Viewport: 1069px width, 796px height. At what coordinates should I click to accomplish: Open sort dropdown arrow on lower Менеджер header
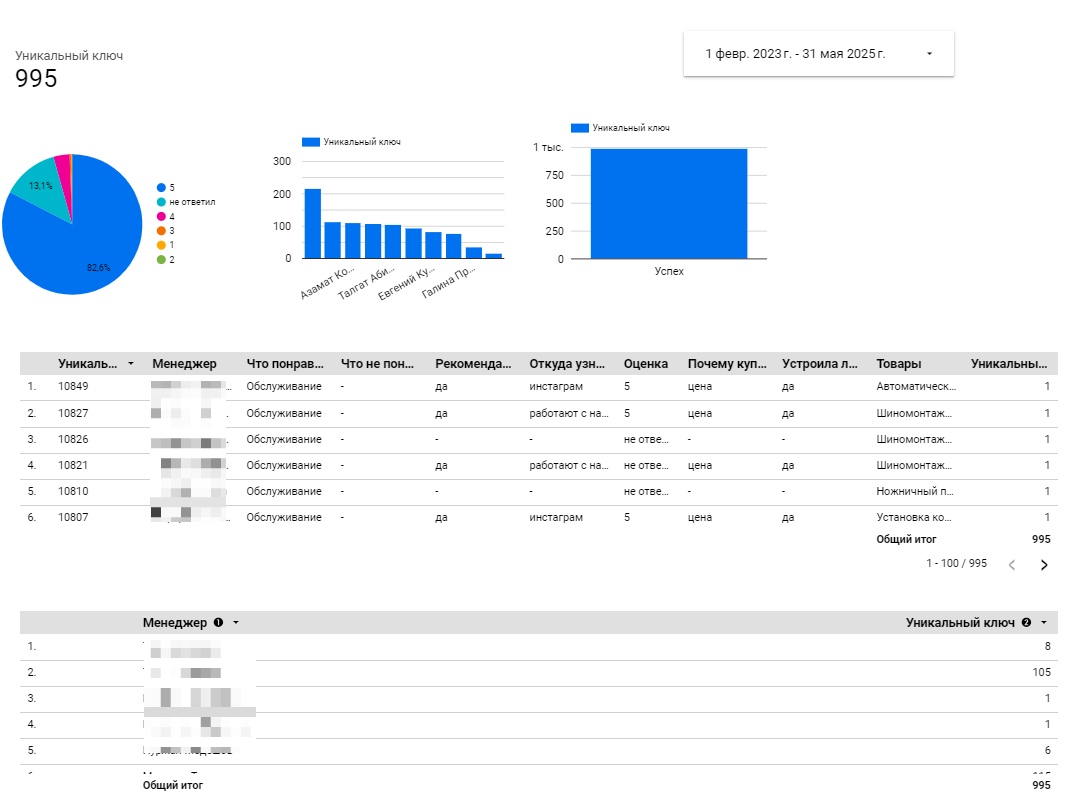(236, 623)
